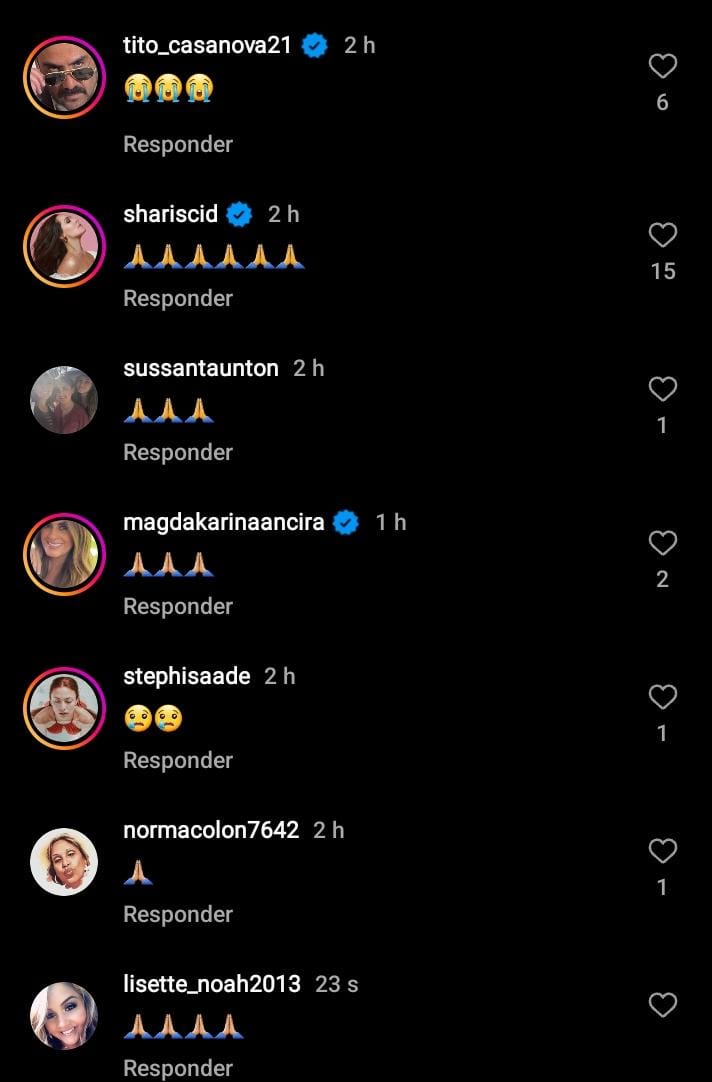Tap magdakarinaancira's story avatar

tap(64, 554)
